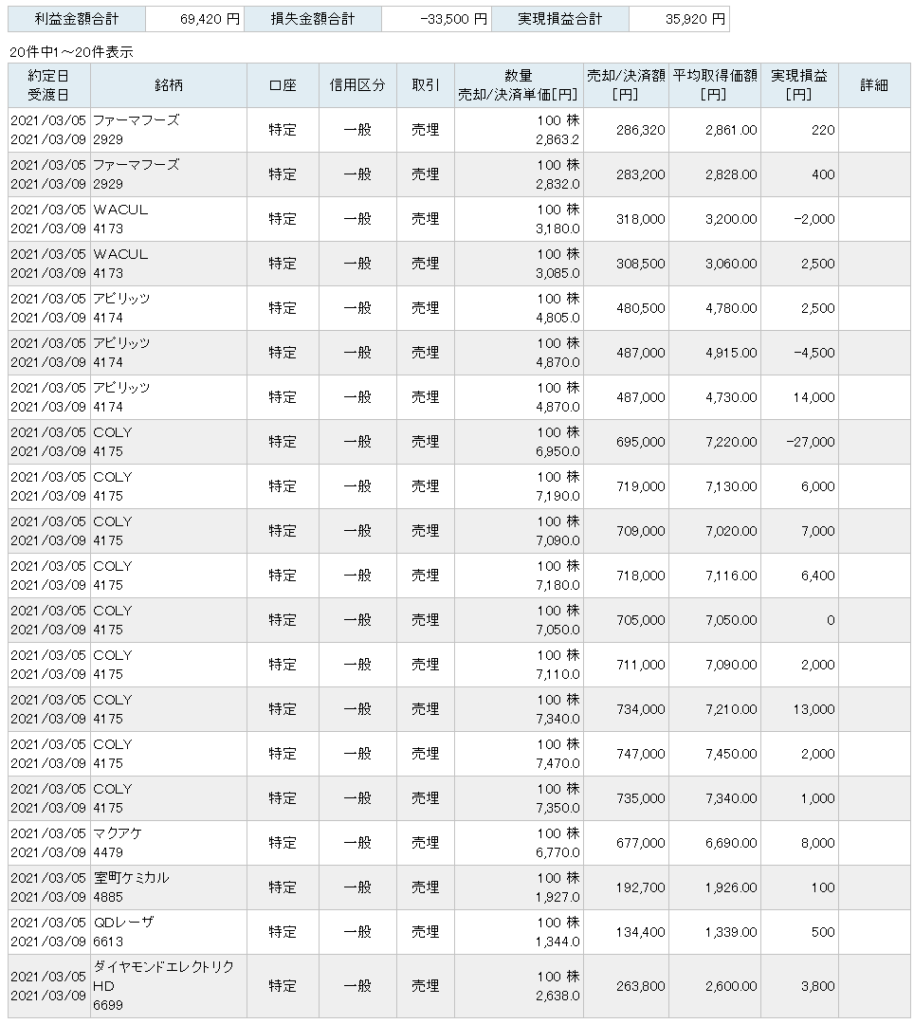Click the 銘柄 column header

tap(168, 85)
